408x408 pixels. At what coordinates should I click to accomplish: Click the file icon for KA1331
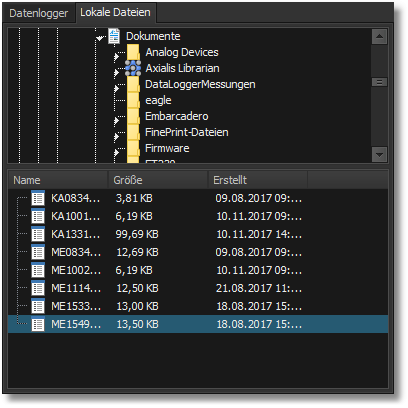pos(38,234)
